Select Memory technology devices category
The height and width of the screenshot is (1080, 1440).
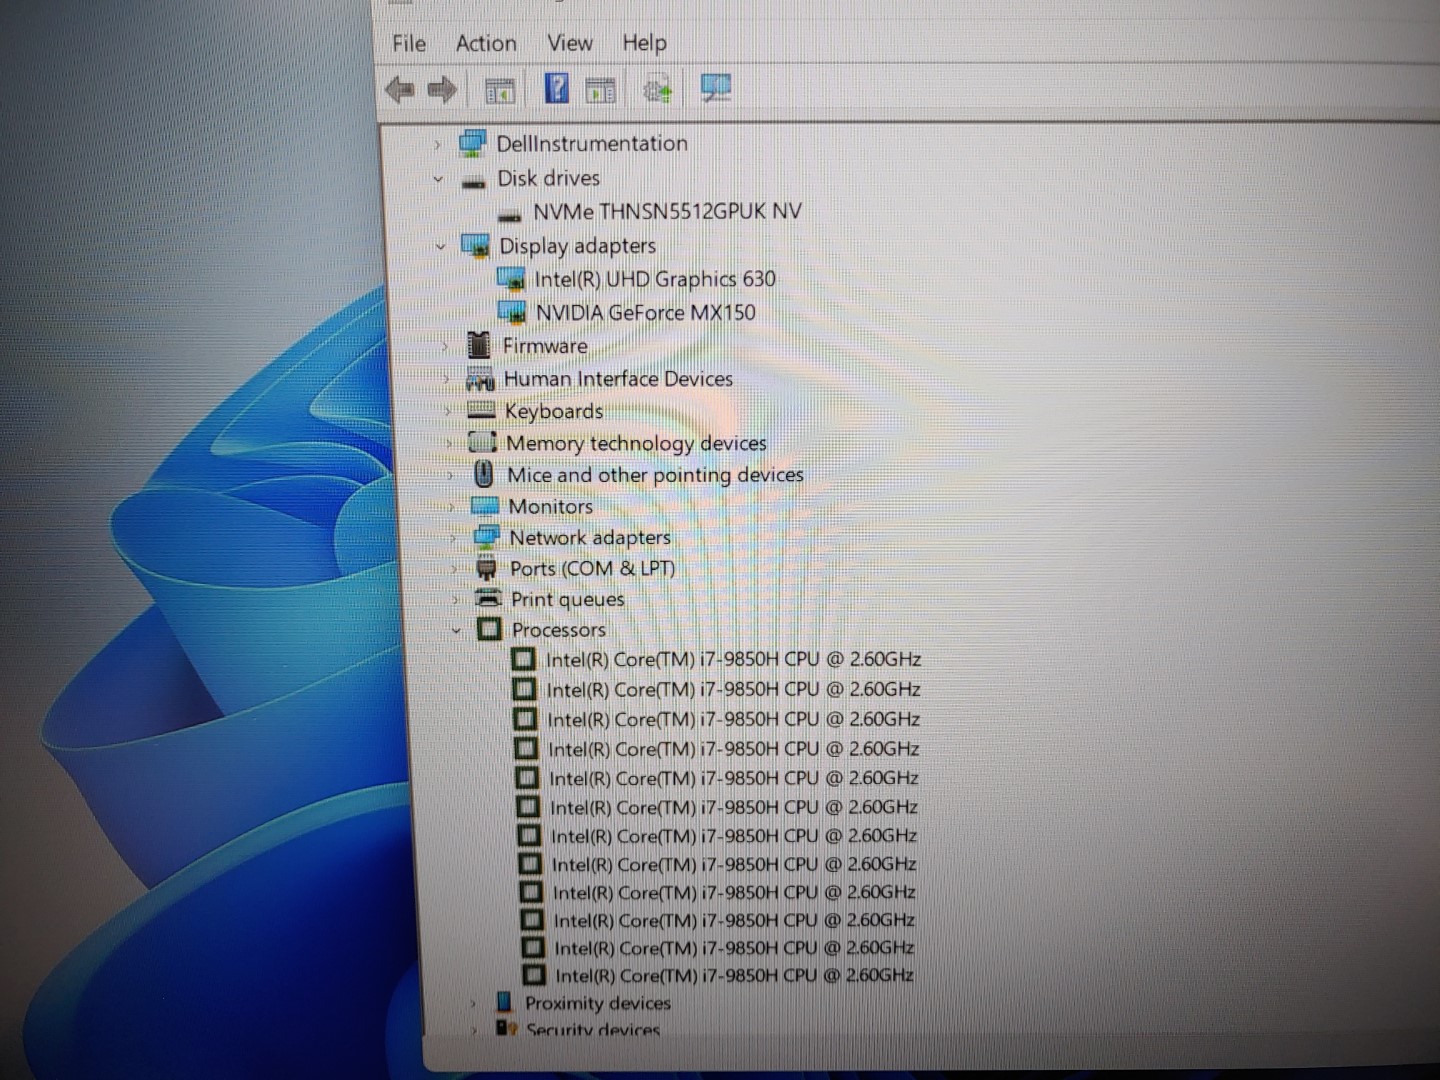point(636,443)
